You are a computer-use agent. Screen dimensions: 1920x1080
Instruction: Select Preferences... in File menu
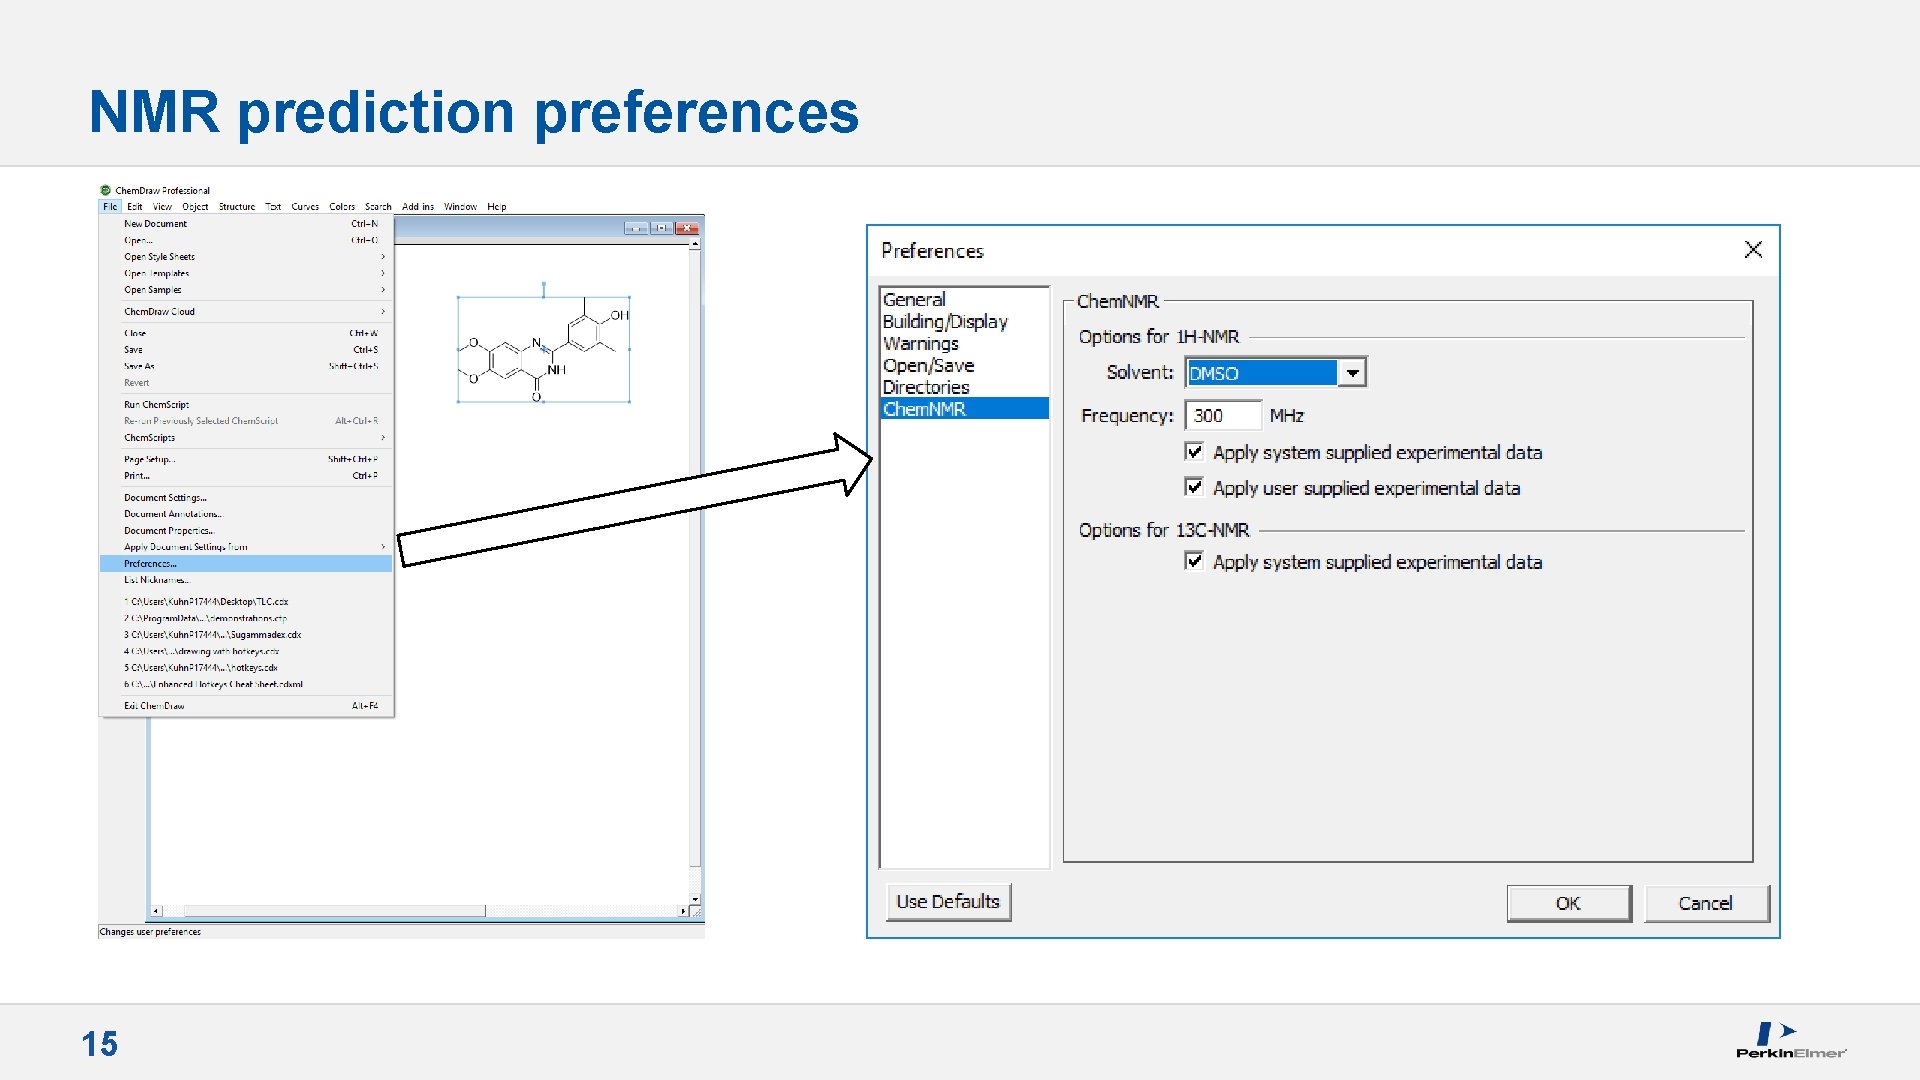[x=150, y=564]
